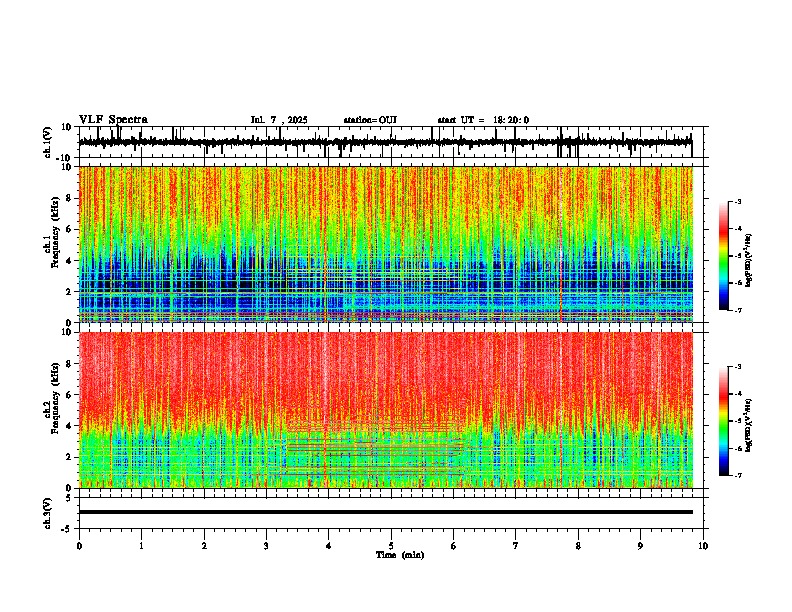Click the '0' tick on time axis
This screenshot has height=612, width=792.
click(79, 546)
